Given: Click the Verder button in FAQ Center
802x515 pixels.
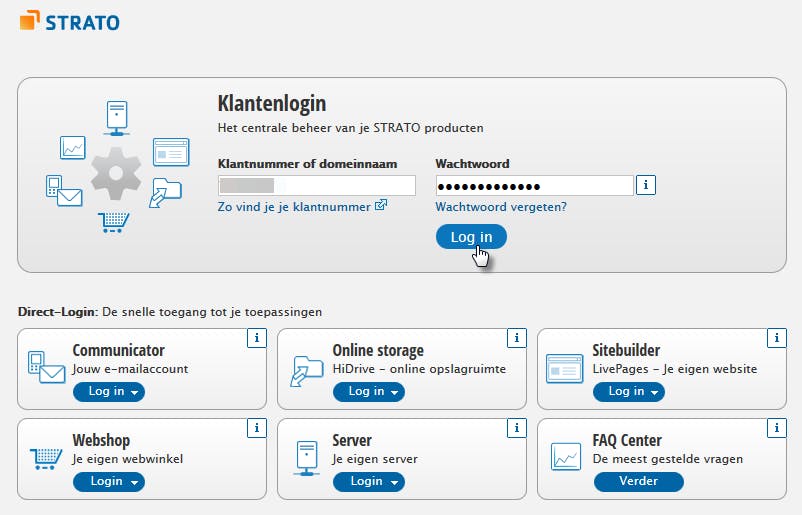Looking at the screenshot, I should (638, 482).
